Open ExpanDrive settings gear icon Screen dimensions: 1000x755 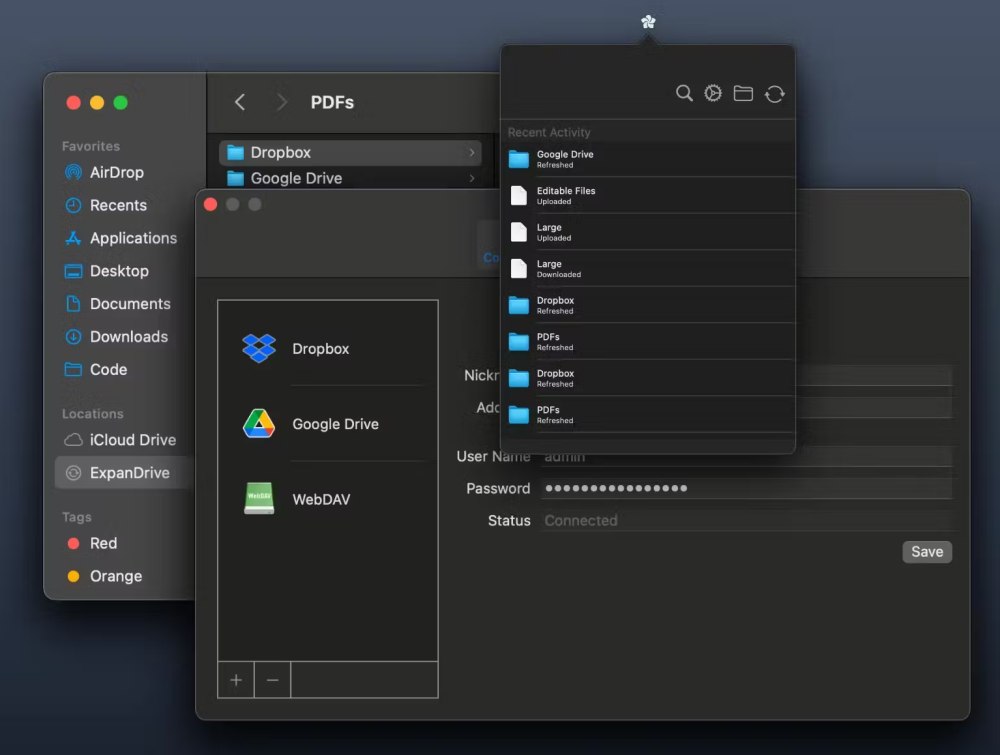point(713,94)
